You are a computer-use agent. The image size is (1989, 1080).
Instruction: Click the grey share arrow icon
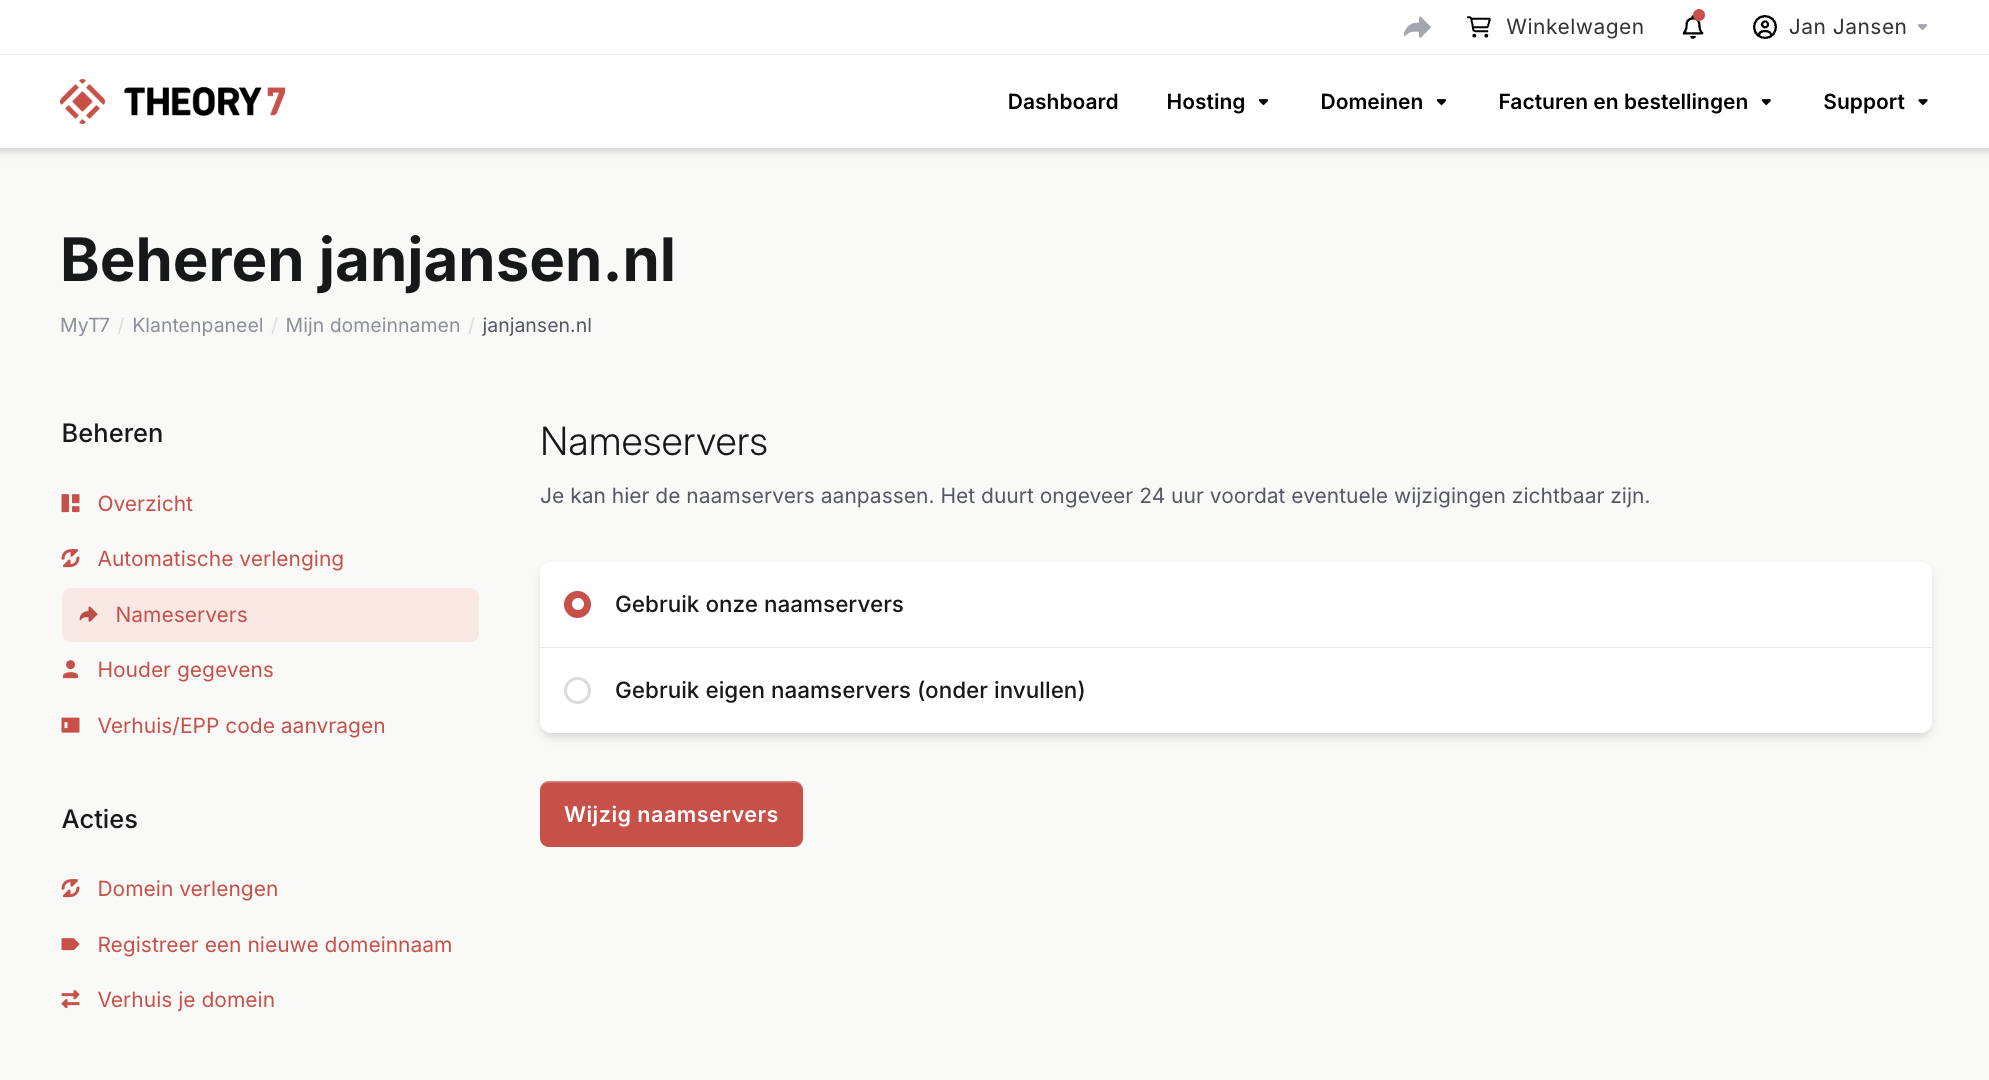coord(1417,27)
